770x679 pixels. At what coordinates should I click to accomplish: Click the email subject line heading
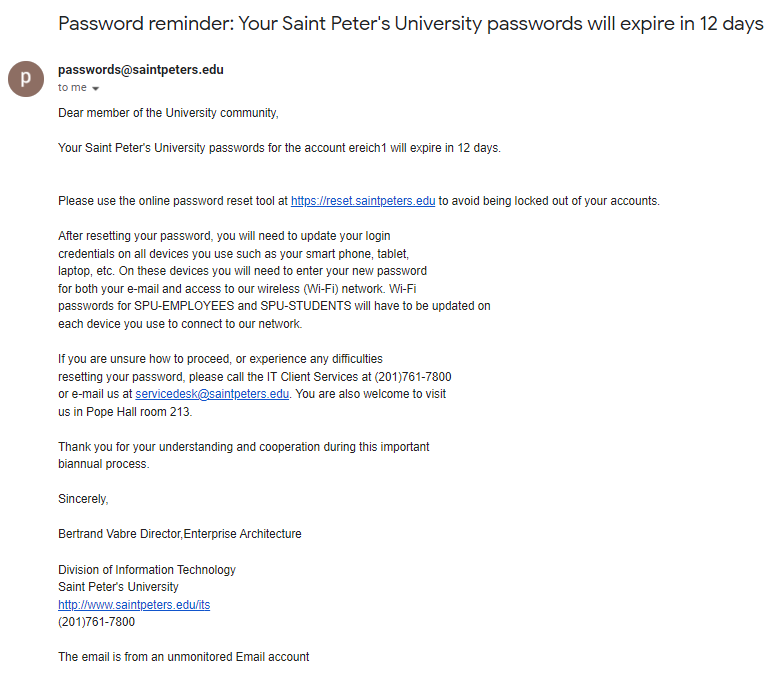click(410, 23)
